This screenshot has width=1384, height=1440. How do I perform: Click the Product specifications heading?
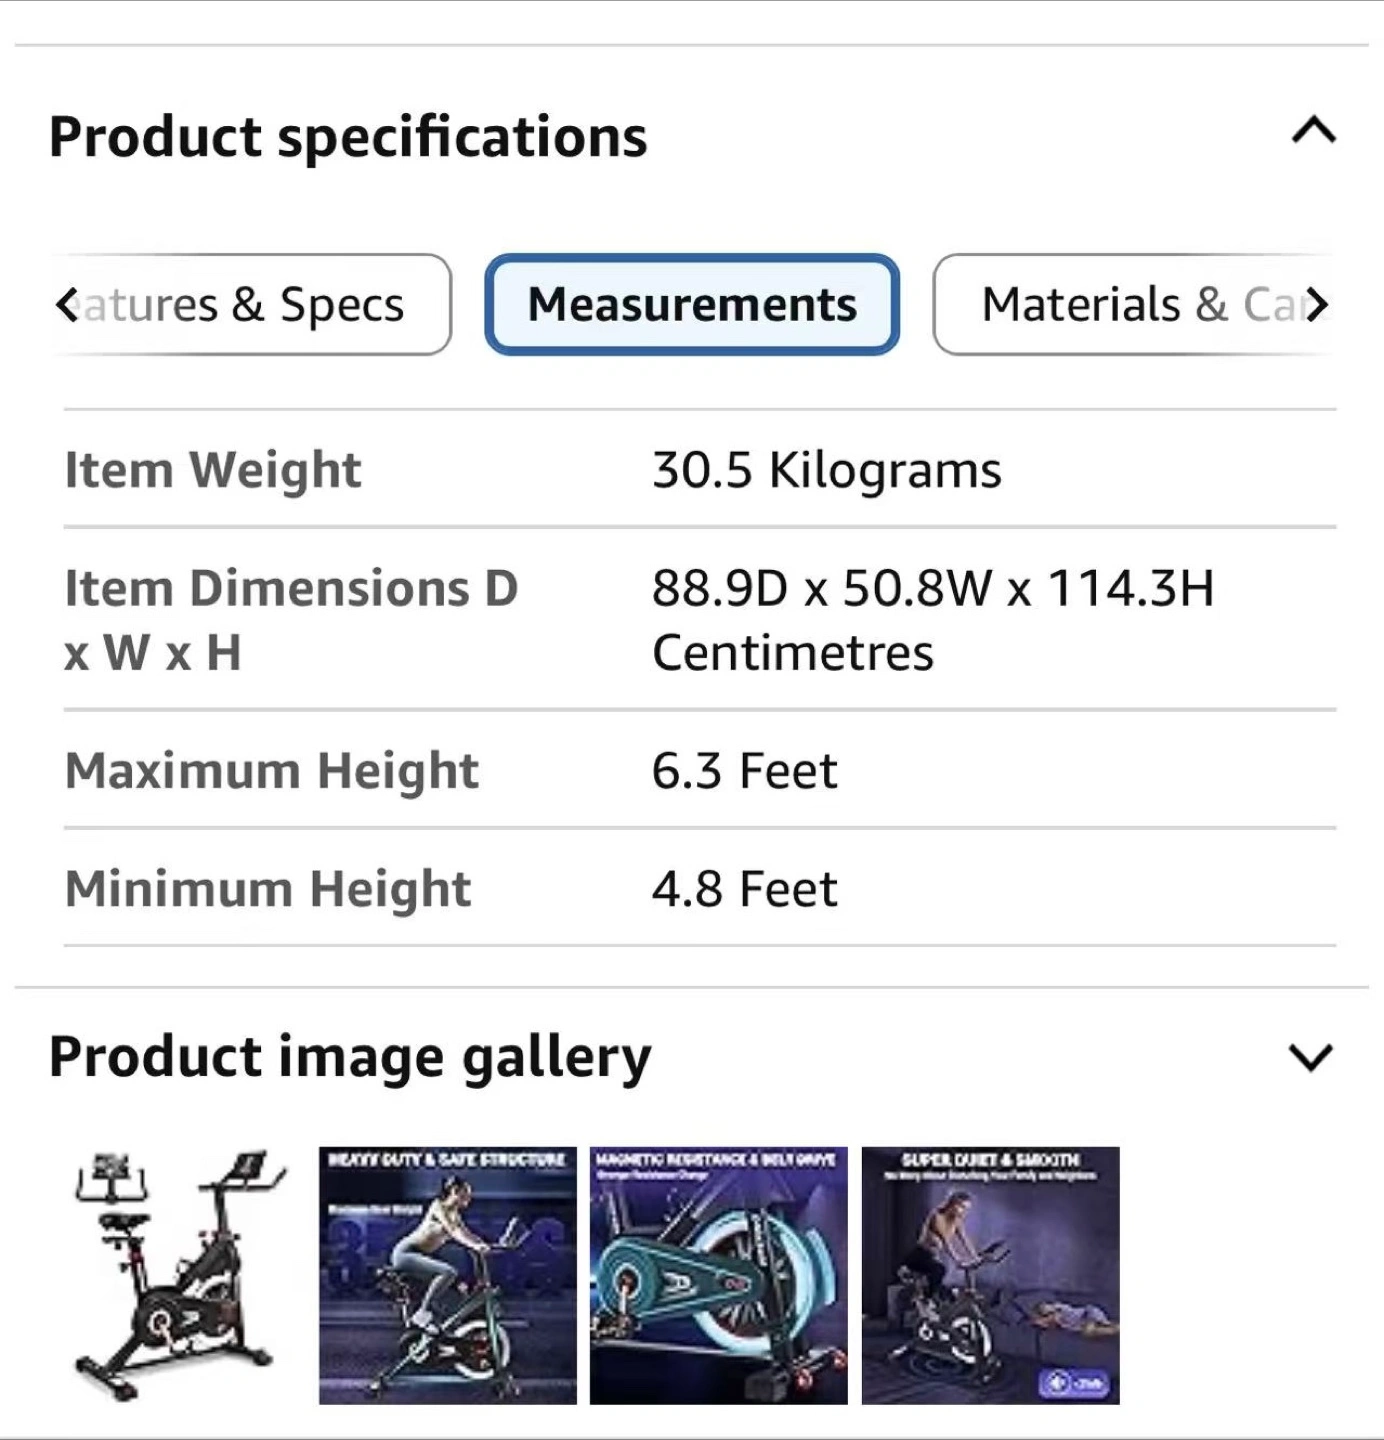coord(348,136)
